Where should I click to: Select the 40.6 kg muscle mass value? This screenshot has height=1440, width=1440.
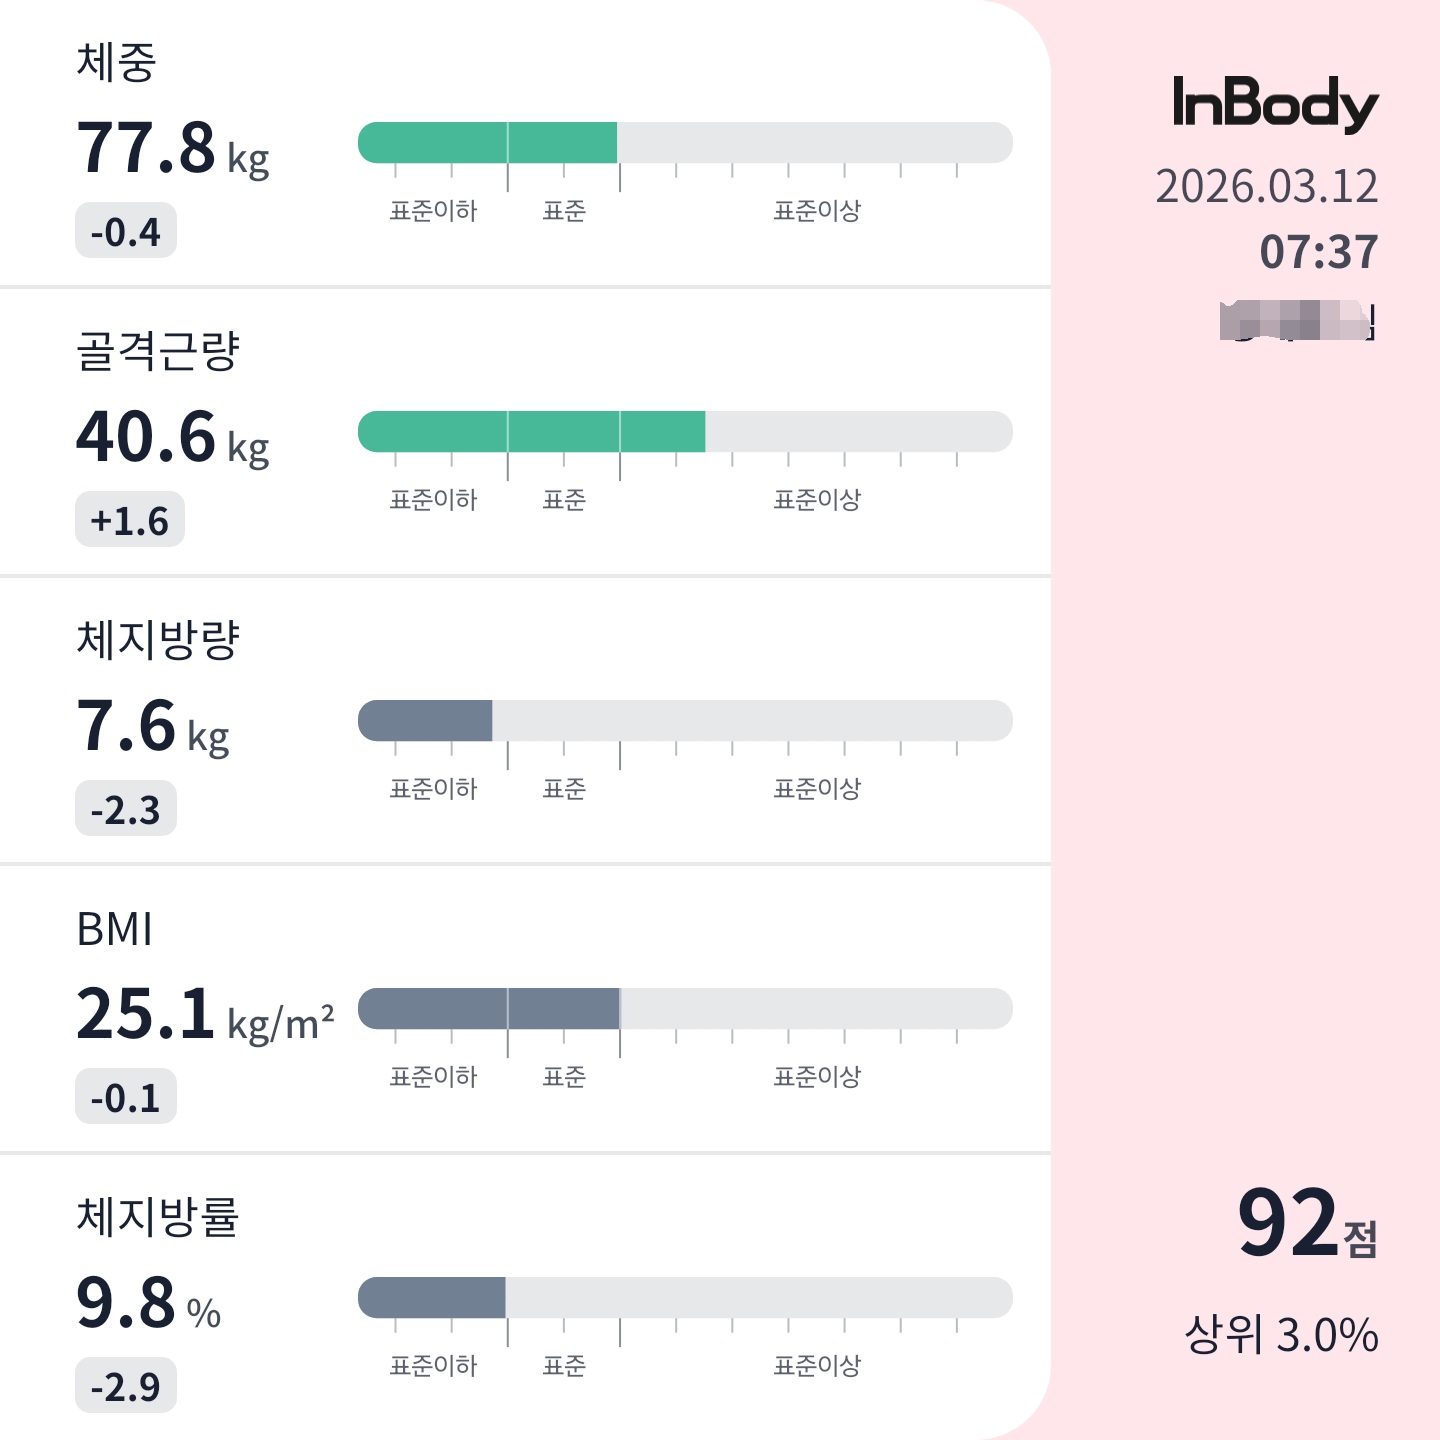173,438
